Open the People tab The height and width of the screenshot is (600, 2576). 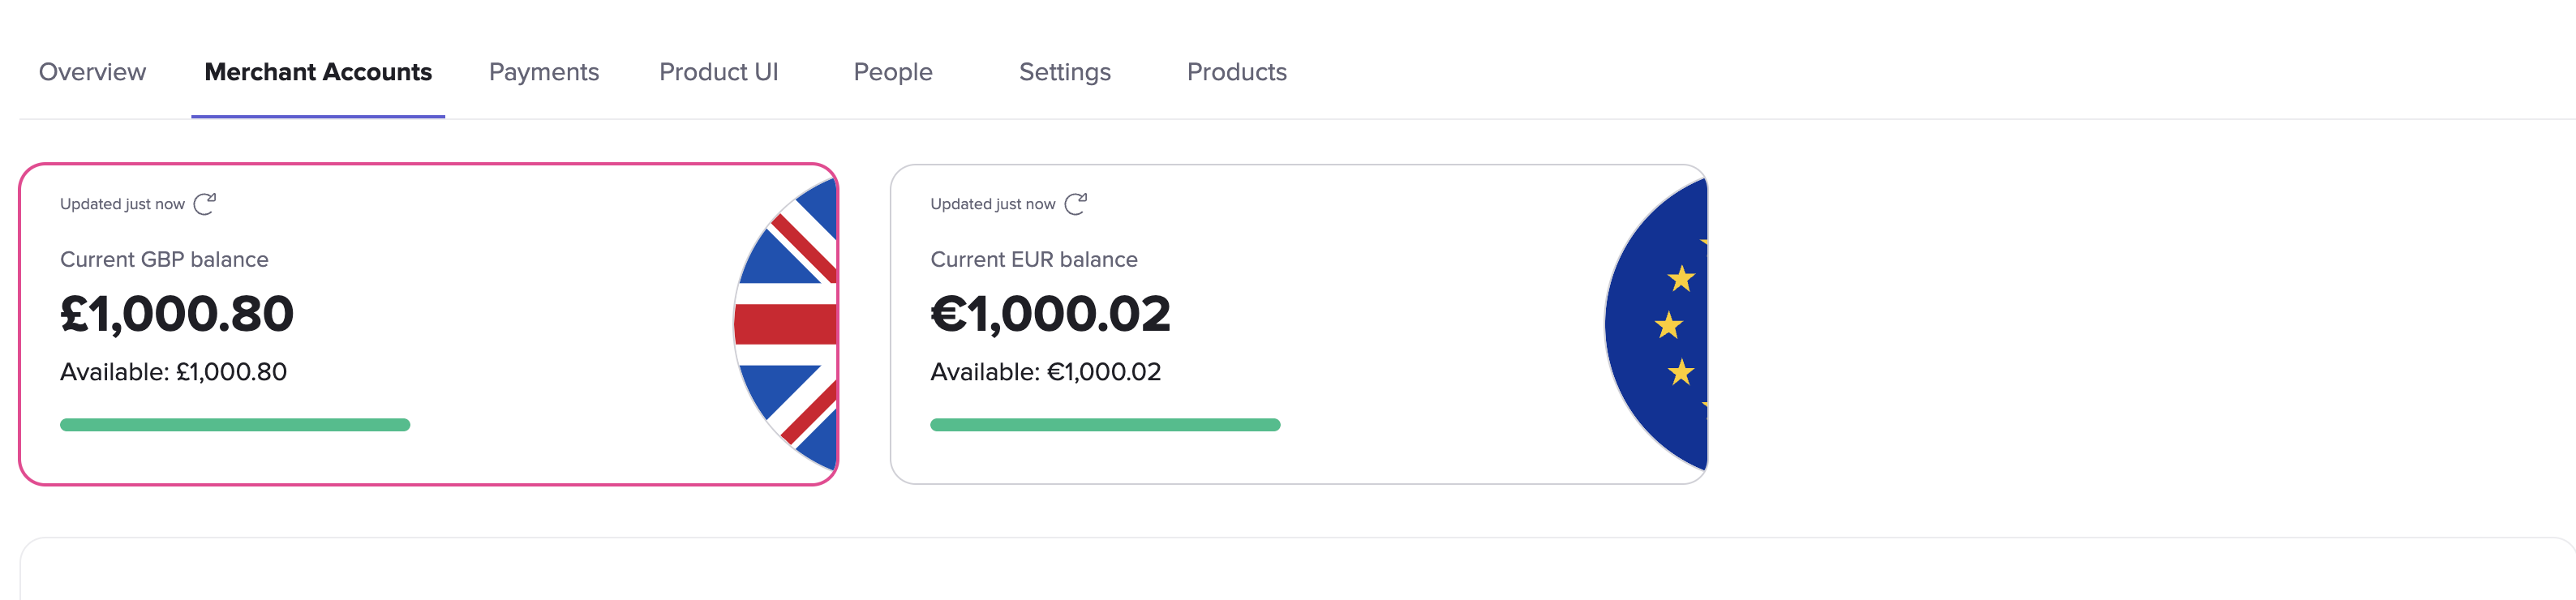893,72
